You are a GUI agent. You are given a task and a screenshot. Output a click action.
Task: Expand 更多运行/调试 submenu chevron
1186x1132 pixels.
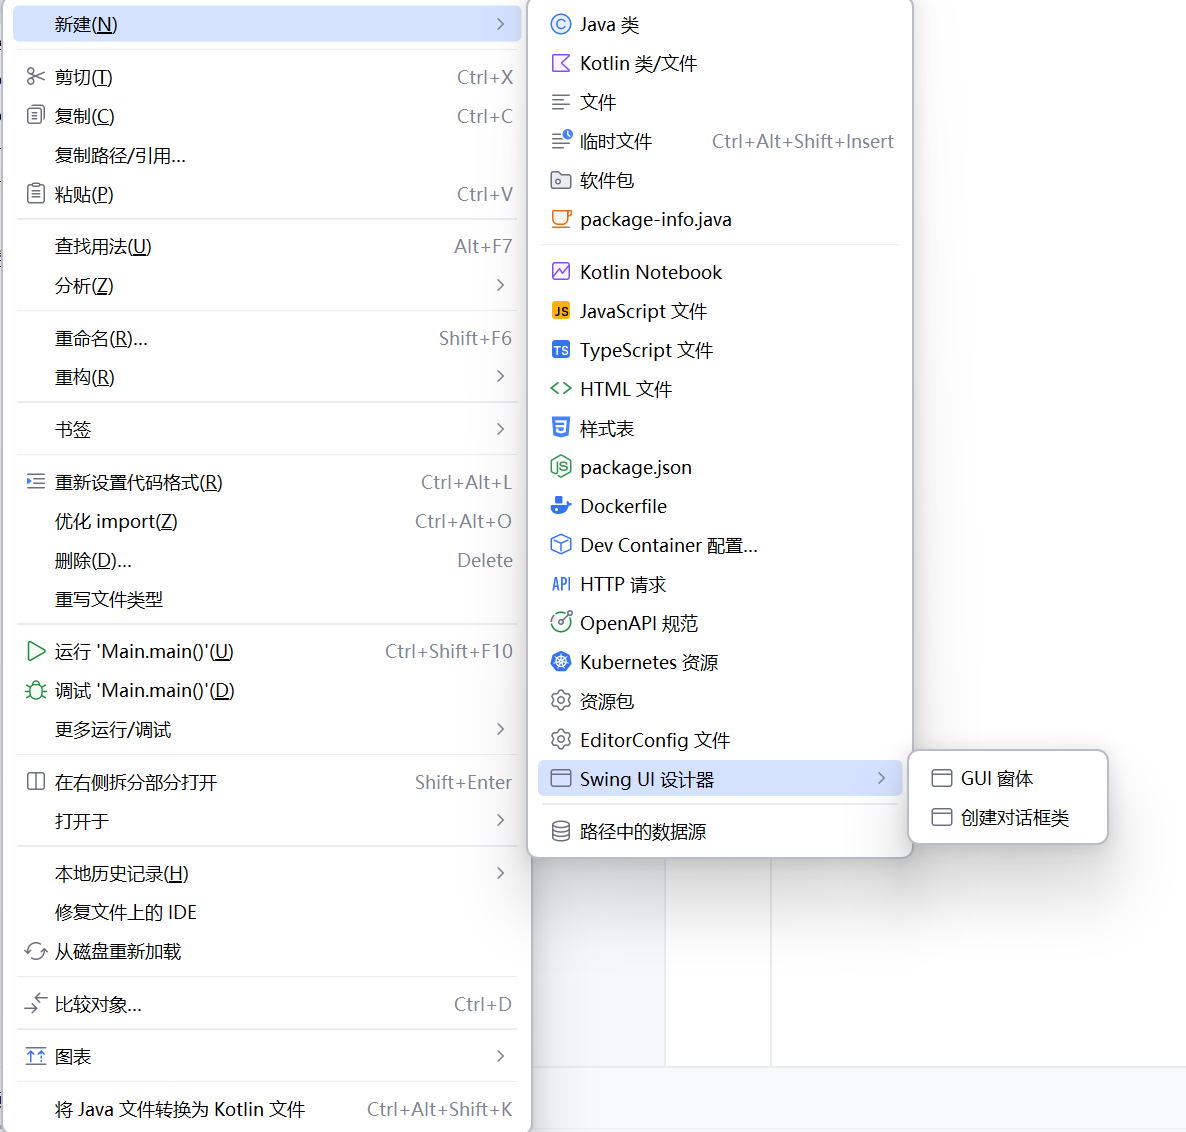point(501,729)
